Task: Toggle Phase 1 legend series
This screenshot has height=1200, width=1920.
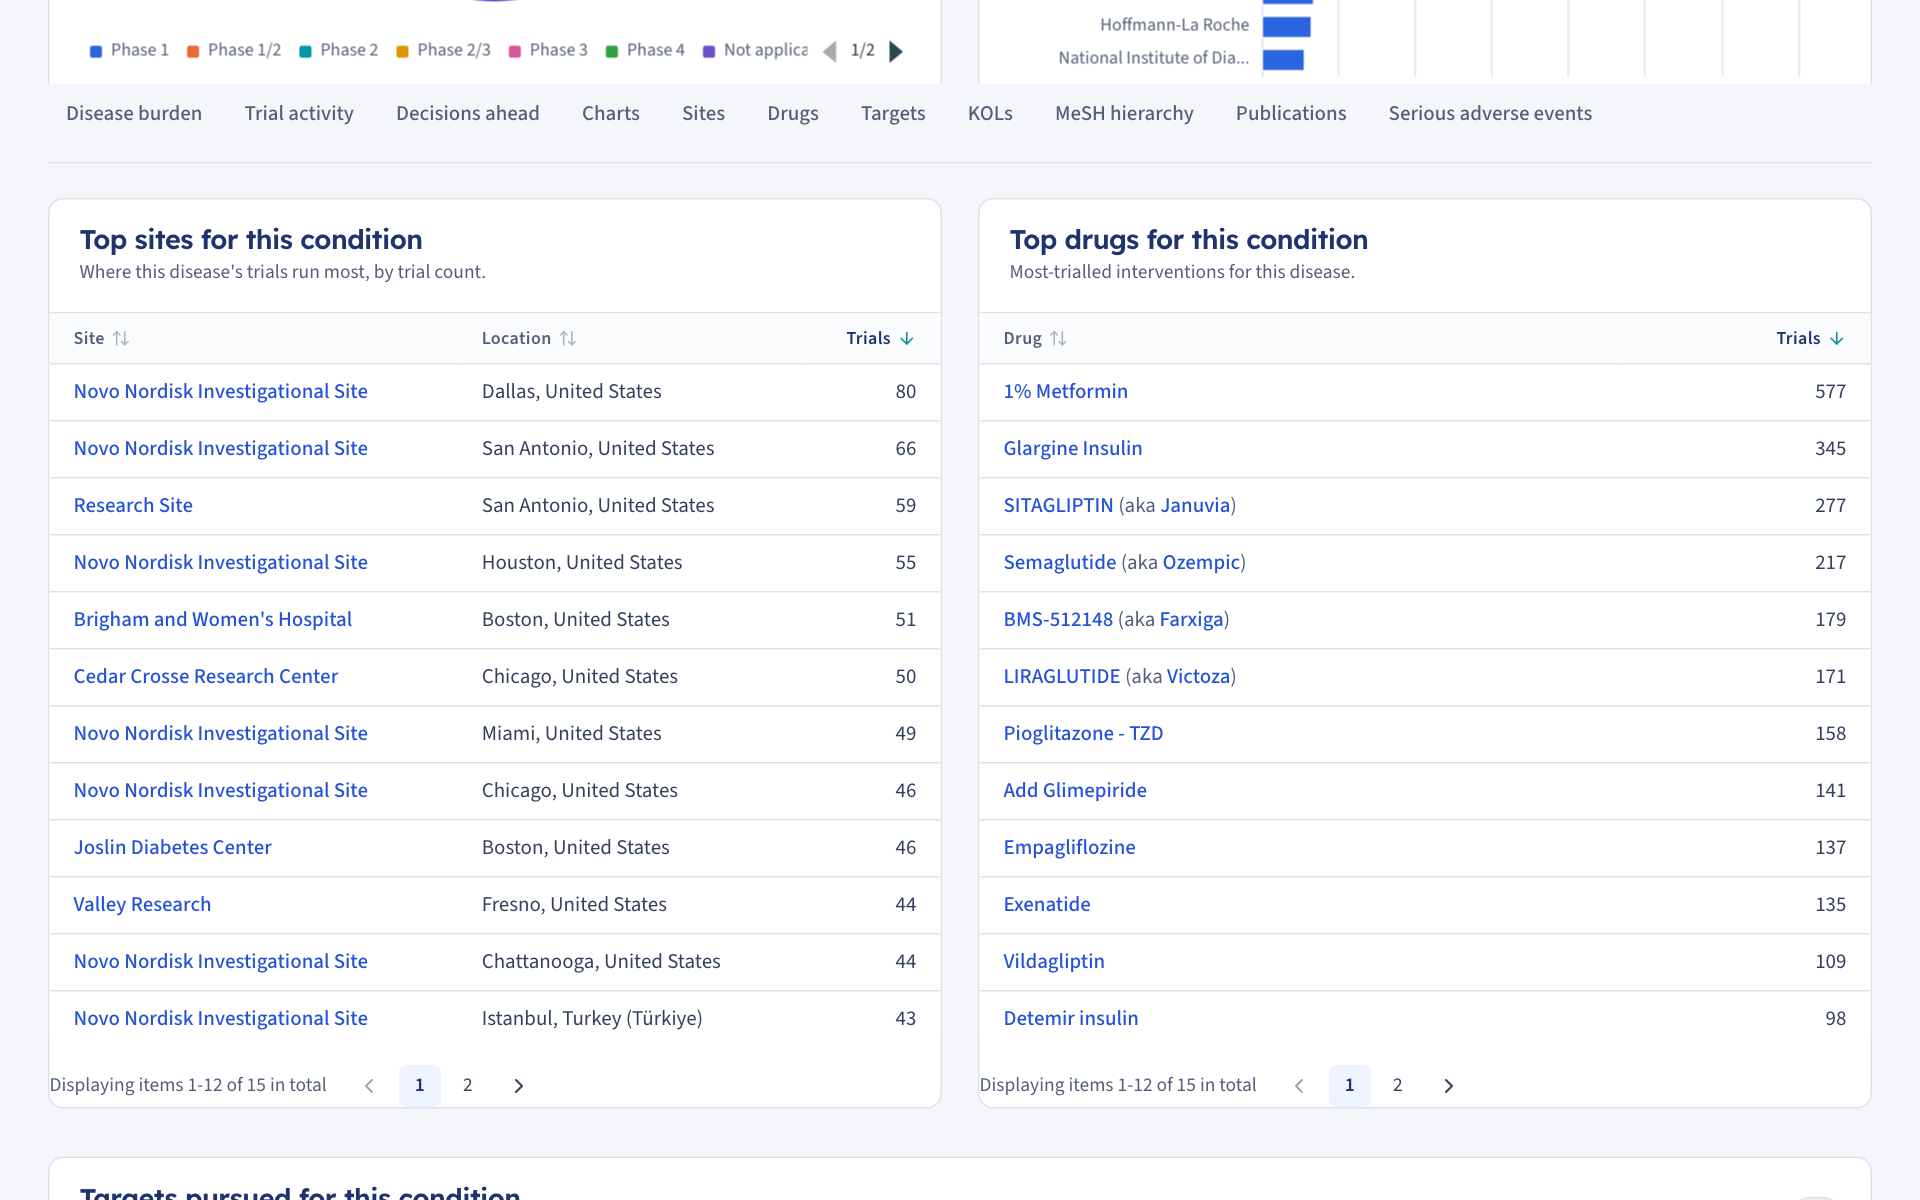Action: click(129, 50)
